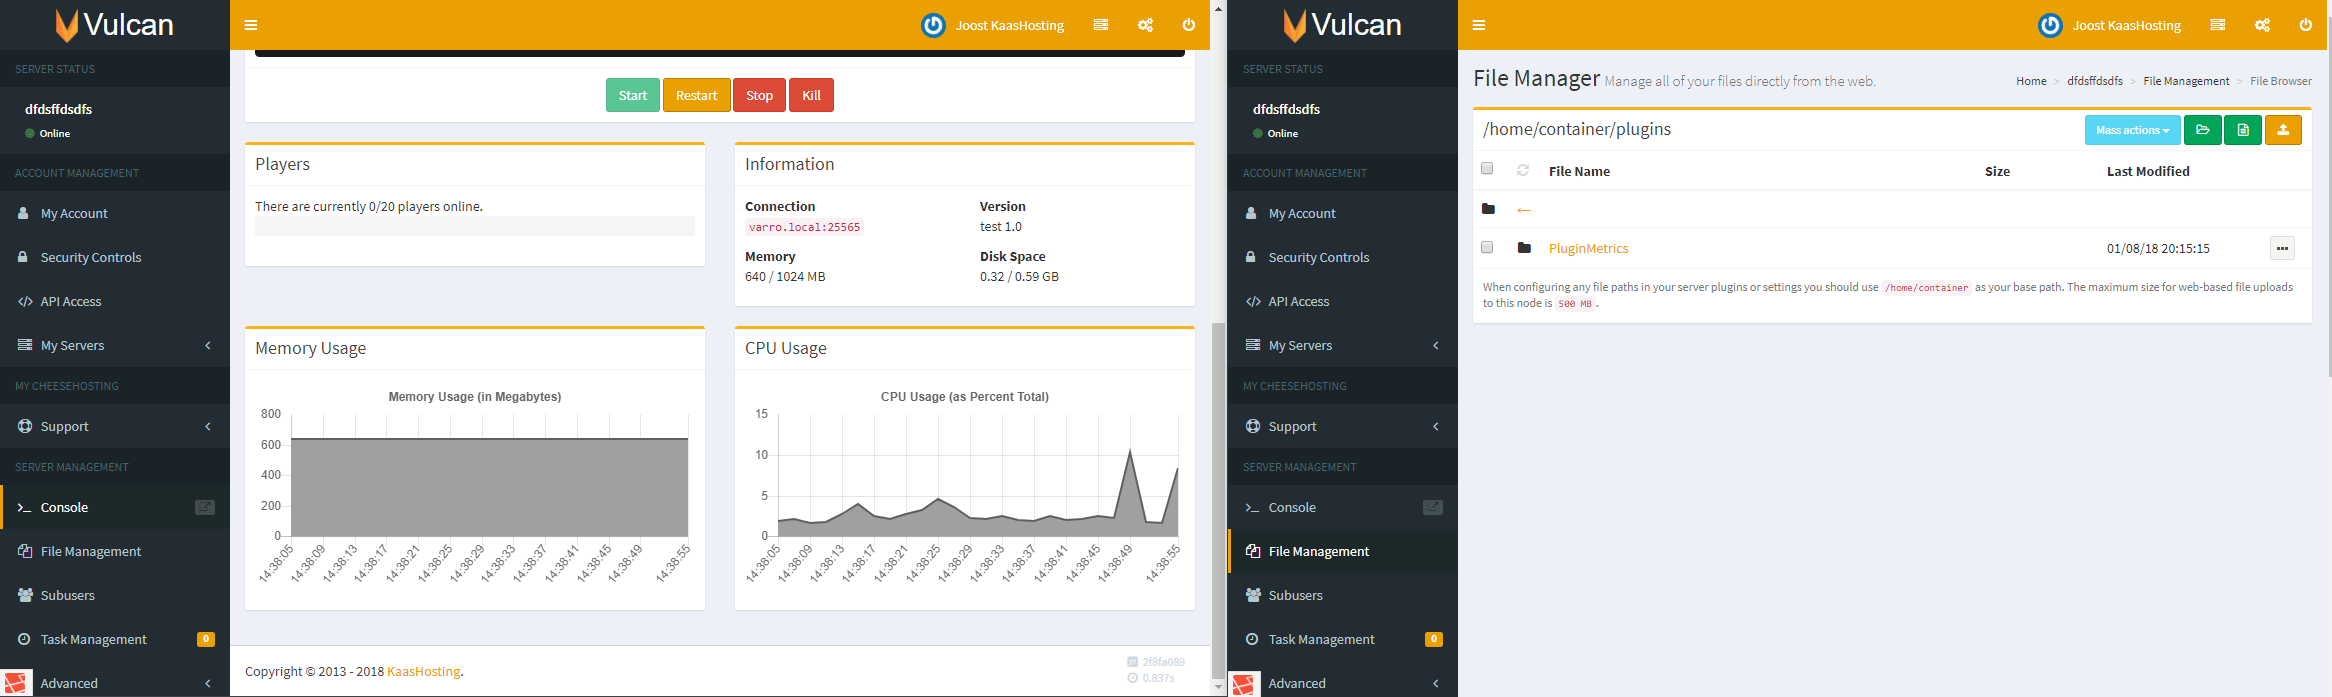The width and height of the screenshot is (2332, 697).
Task: Check the box next to PluginMetrics folder
Action: (x=1487, y=247)
